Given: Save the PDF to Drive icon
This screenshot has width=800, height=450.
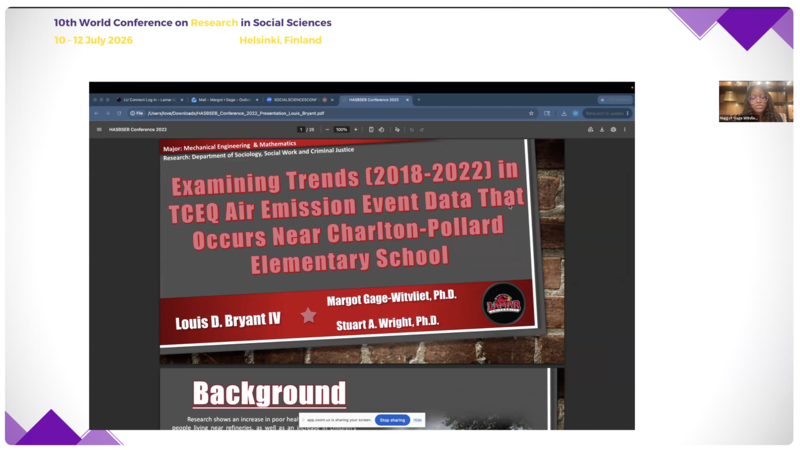Looking at the screenshot, I should (590, 130).
